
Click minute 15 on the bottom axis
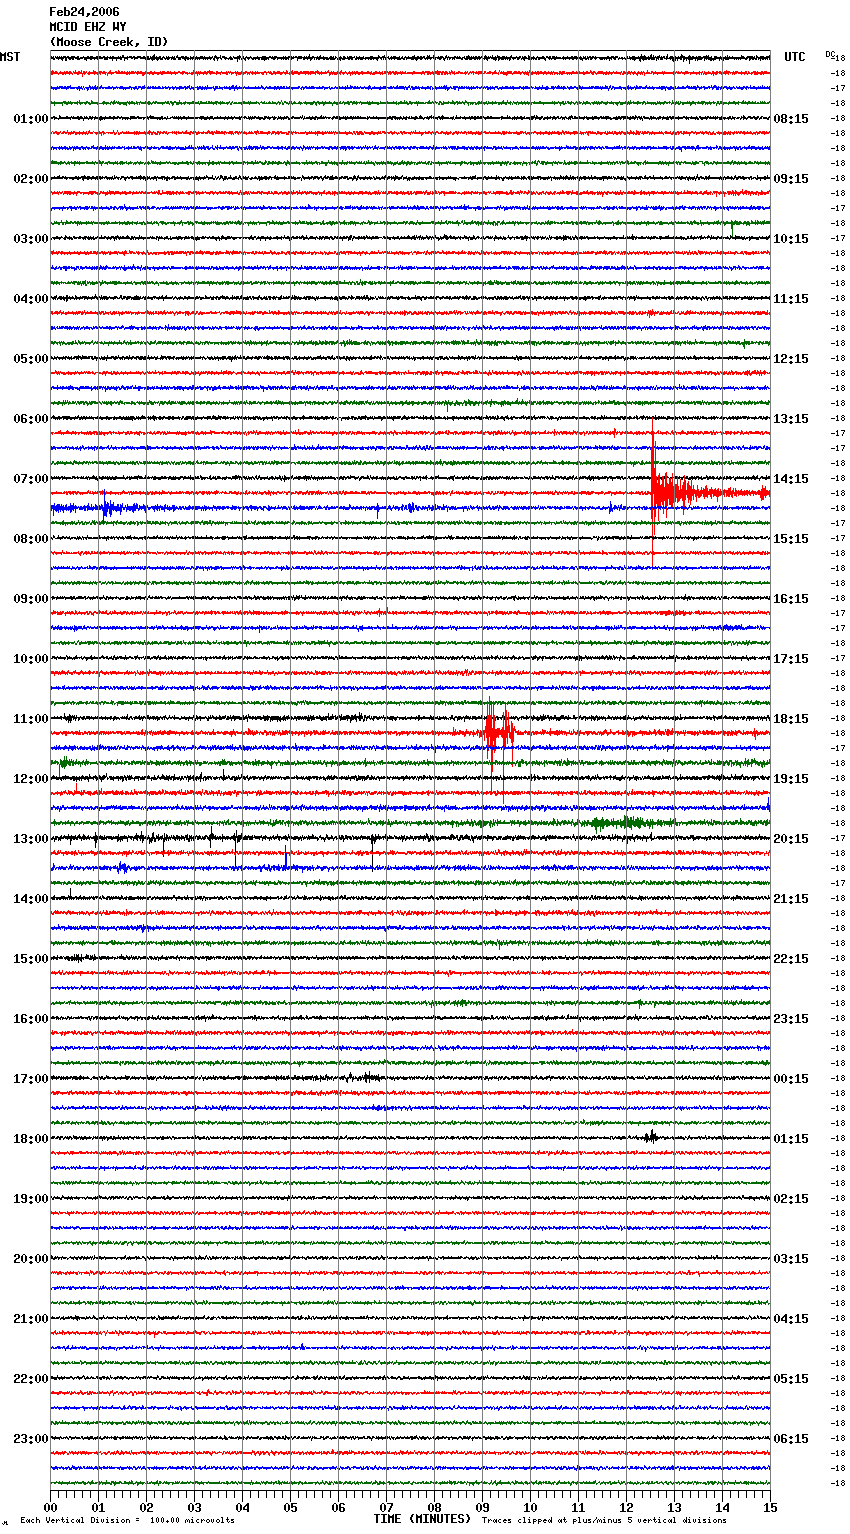(x=770, y=1507)
